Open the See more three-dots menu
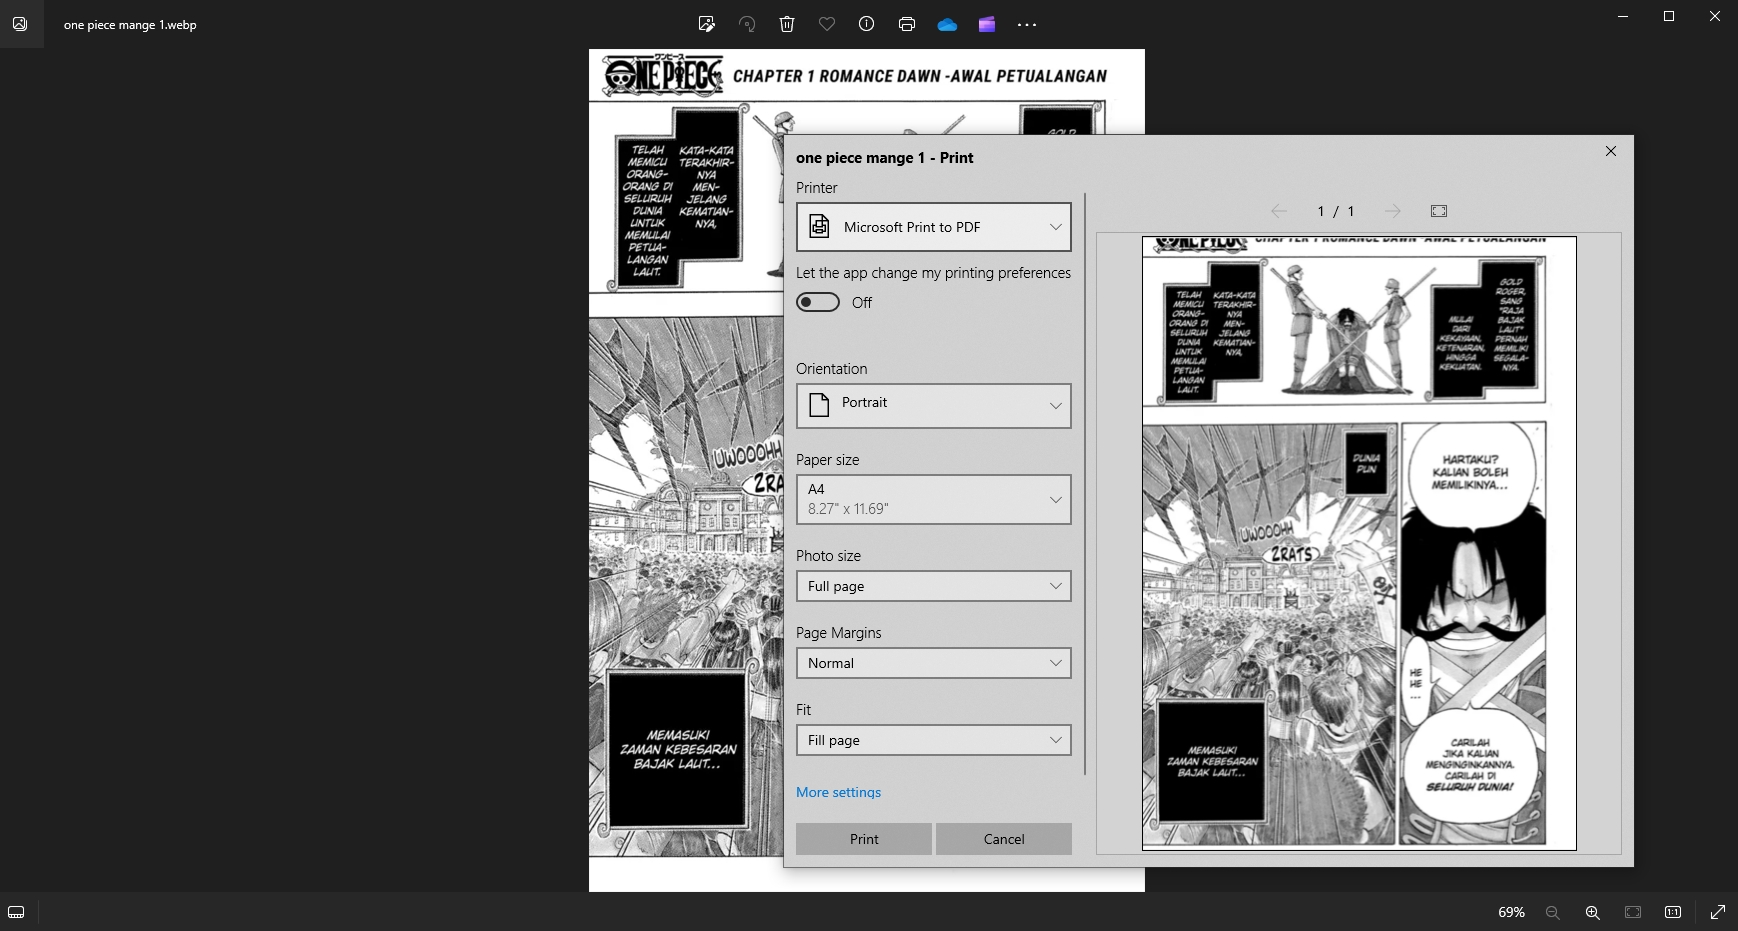Viewport: 1738px width, 931px height. [x=1027, y=25]
